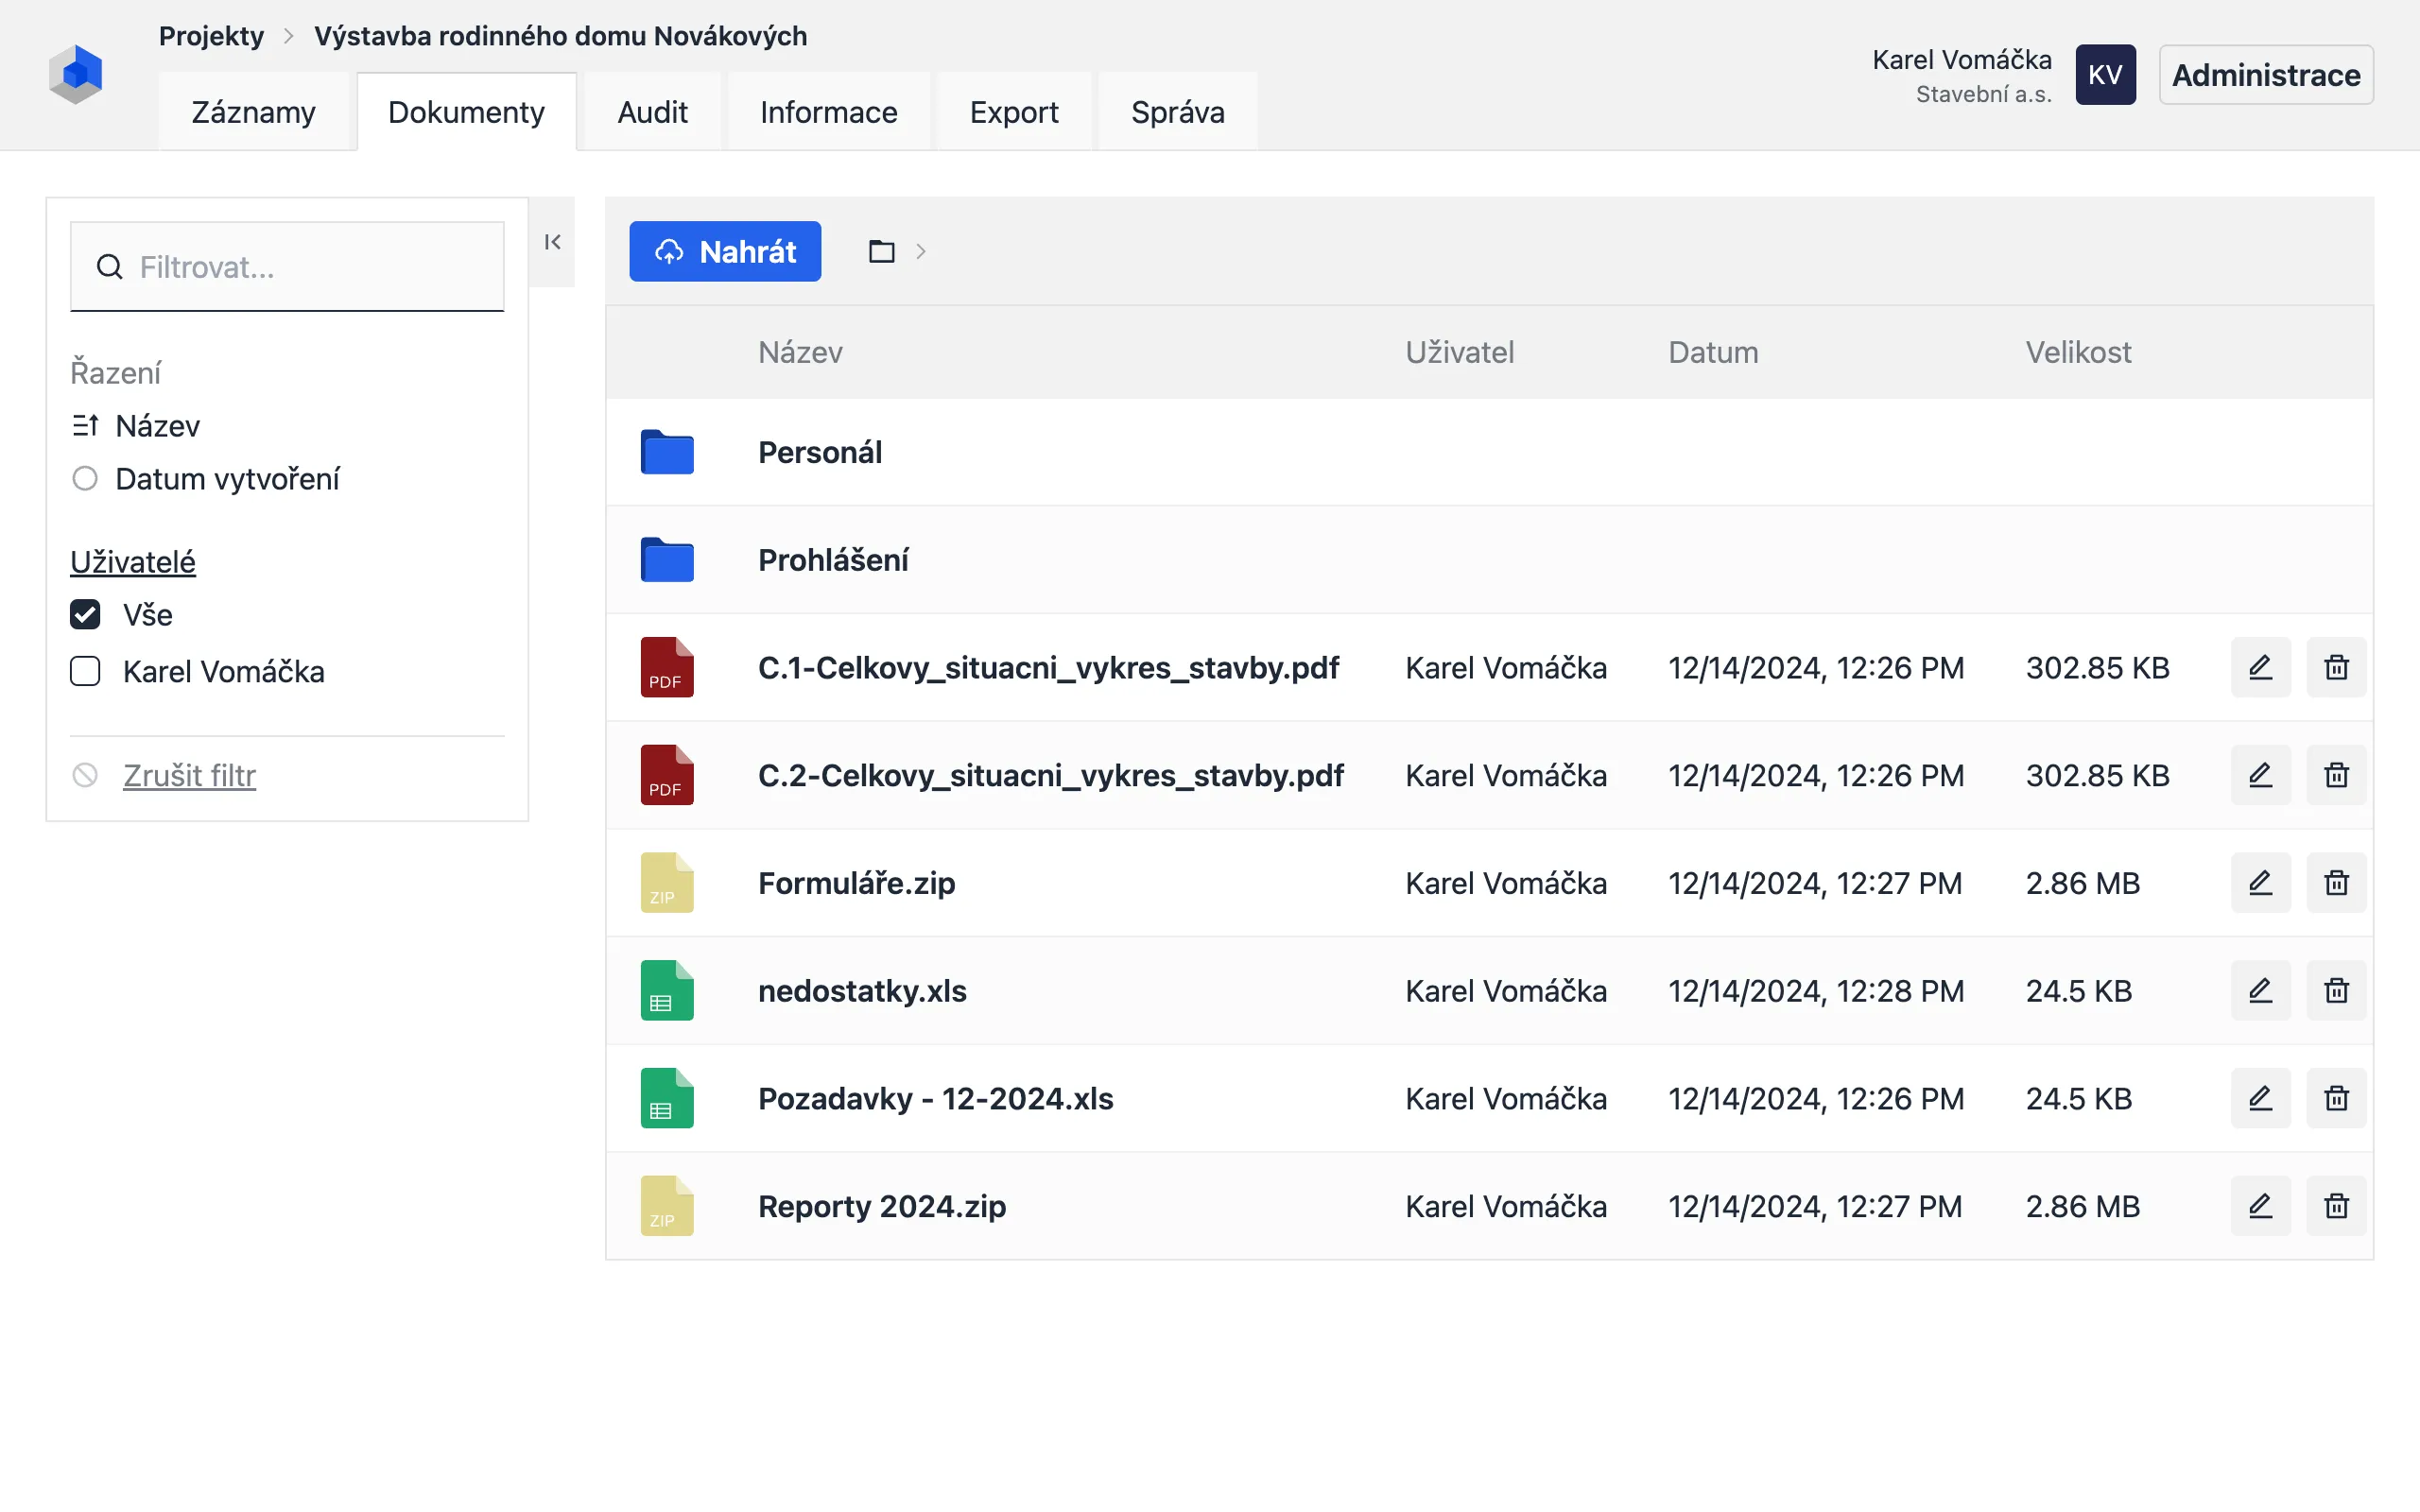
Task: Edit C.2-Celkovy_situacni_vykres_stavby.pdf with pencil icon
Action: pyautogui.click(x=2260, y=775)
